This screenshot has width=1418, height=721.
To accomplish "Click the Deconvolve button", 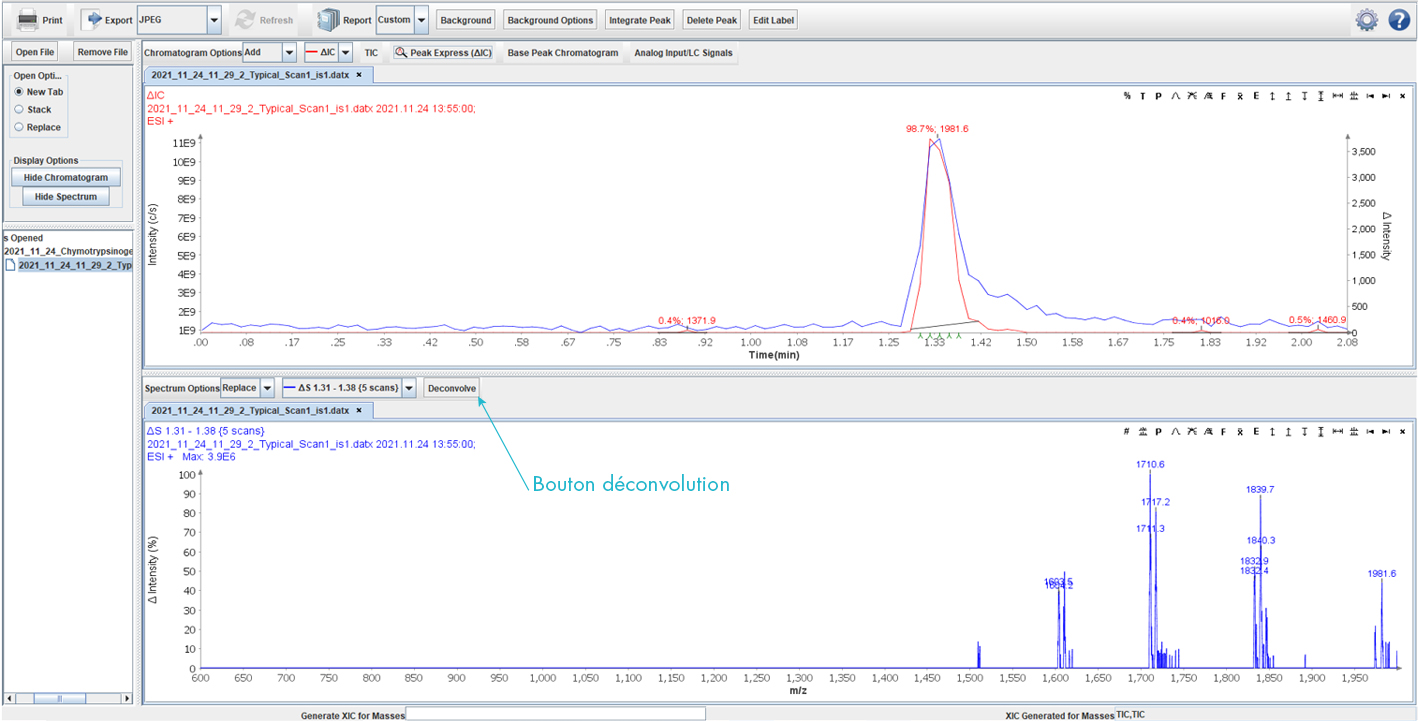I will [451, 388].
